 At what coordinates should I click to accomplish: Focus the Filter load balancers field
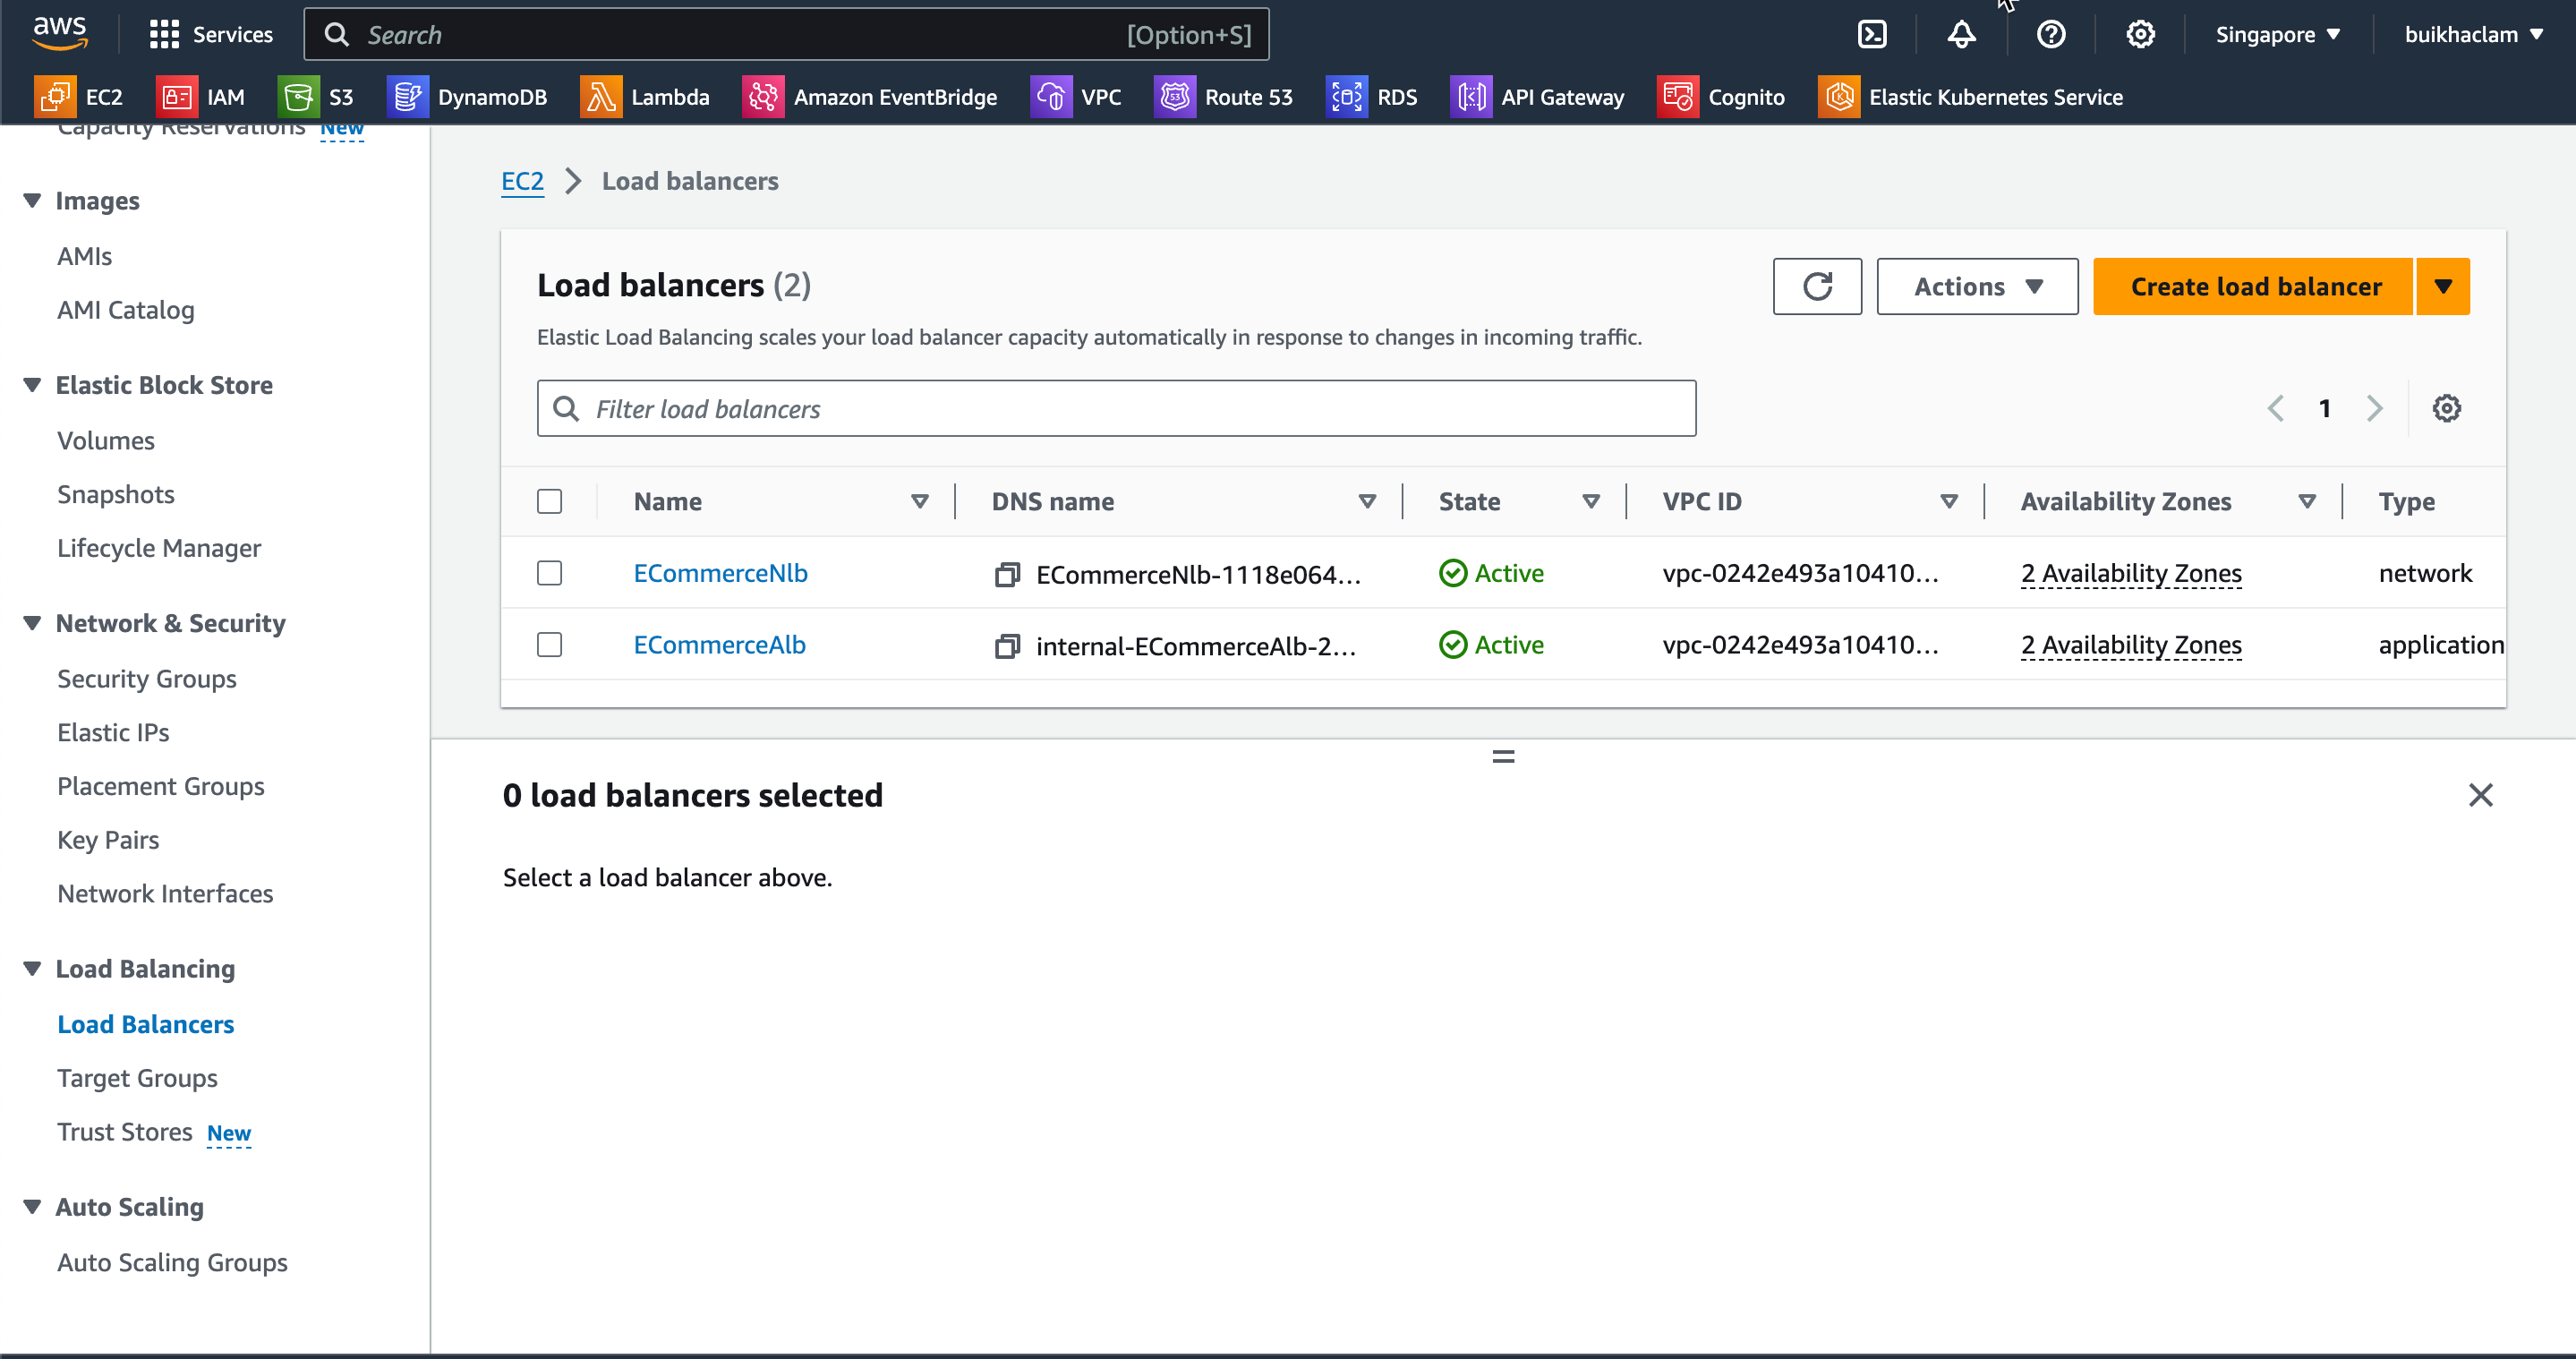pos(1116,408)
